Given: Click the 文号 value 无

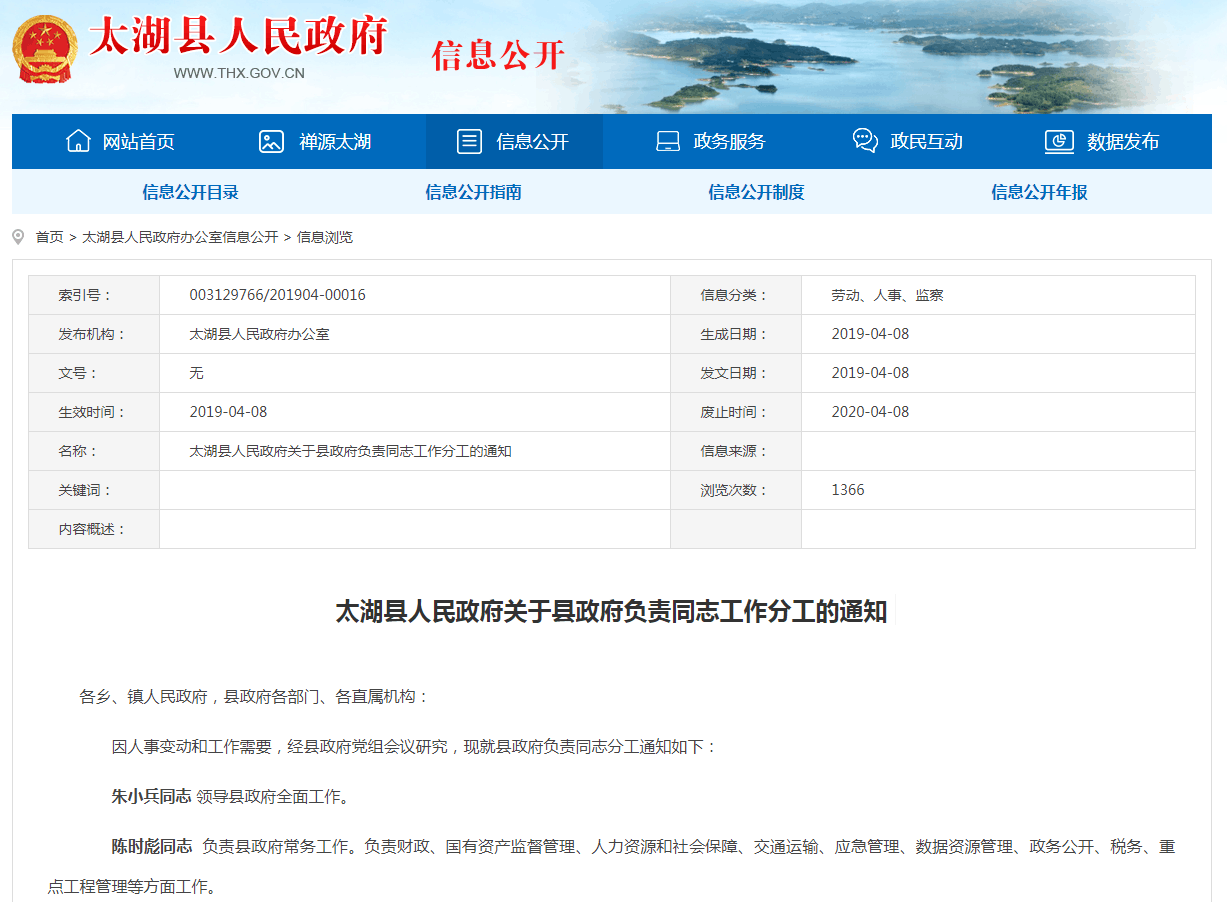Looking at the screenshot, I should (196, 373).
